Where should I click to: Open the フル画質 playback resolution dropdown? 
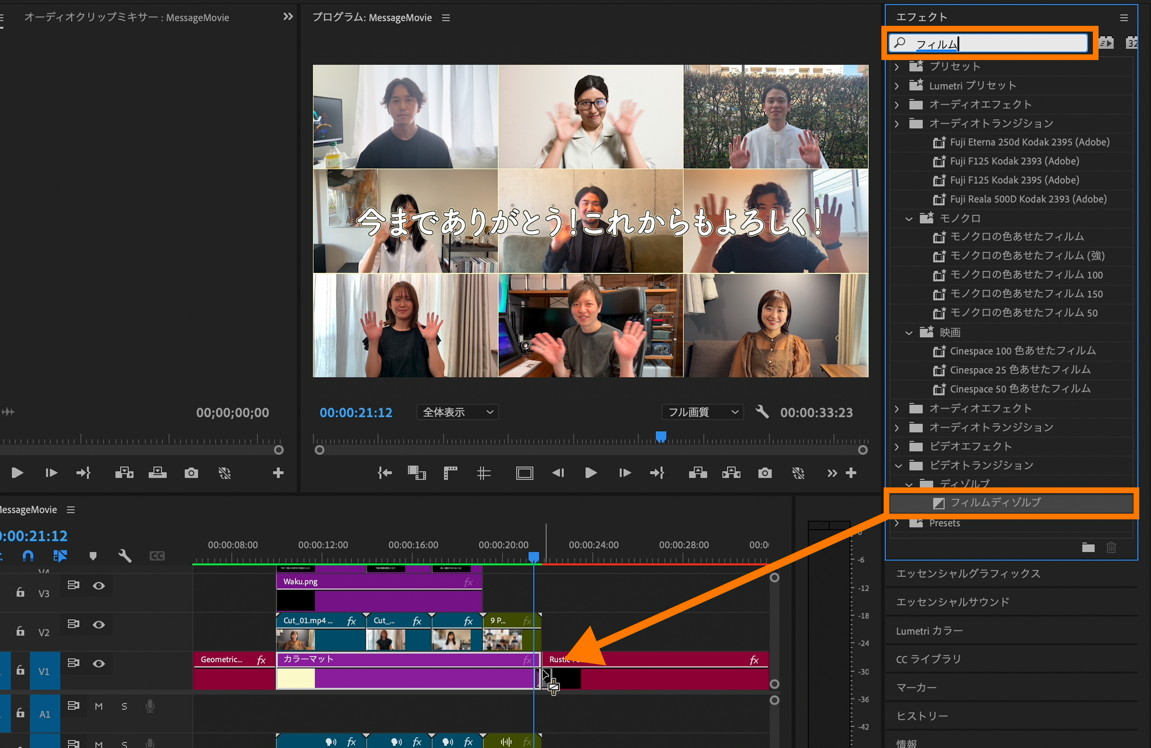click(702, 412)
